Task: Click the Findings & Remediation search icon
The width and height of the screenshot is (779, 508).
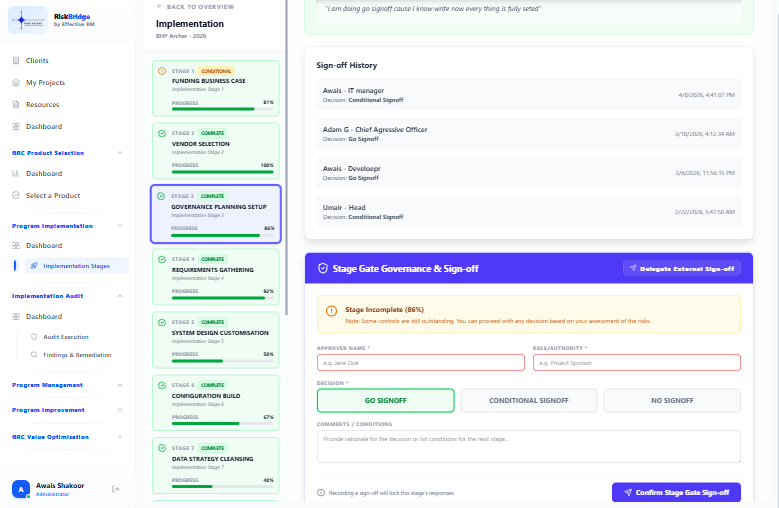Action: point(34,355)
